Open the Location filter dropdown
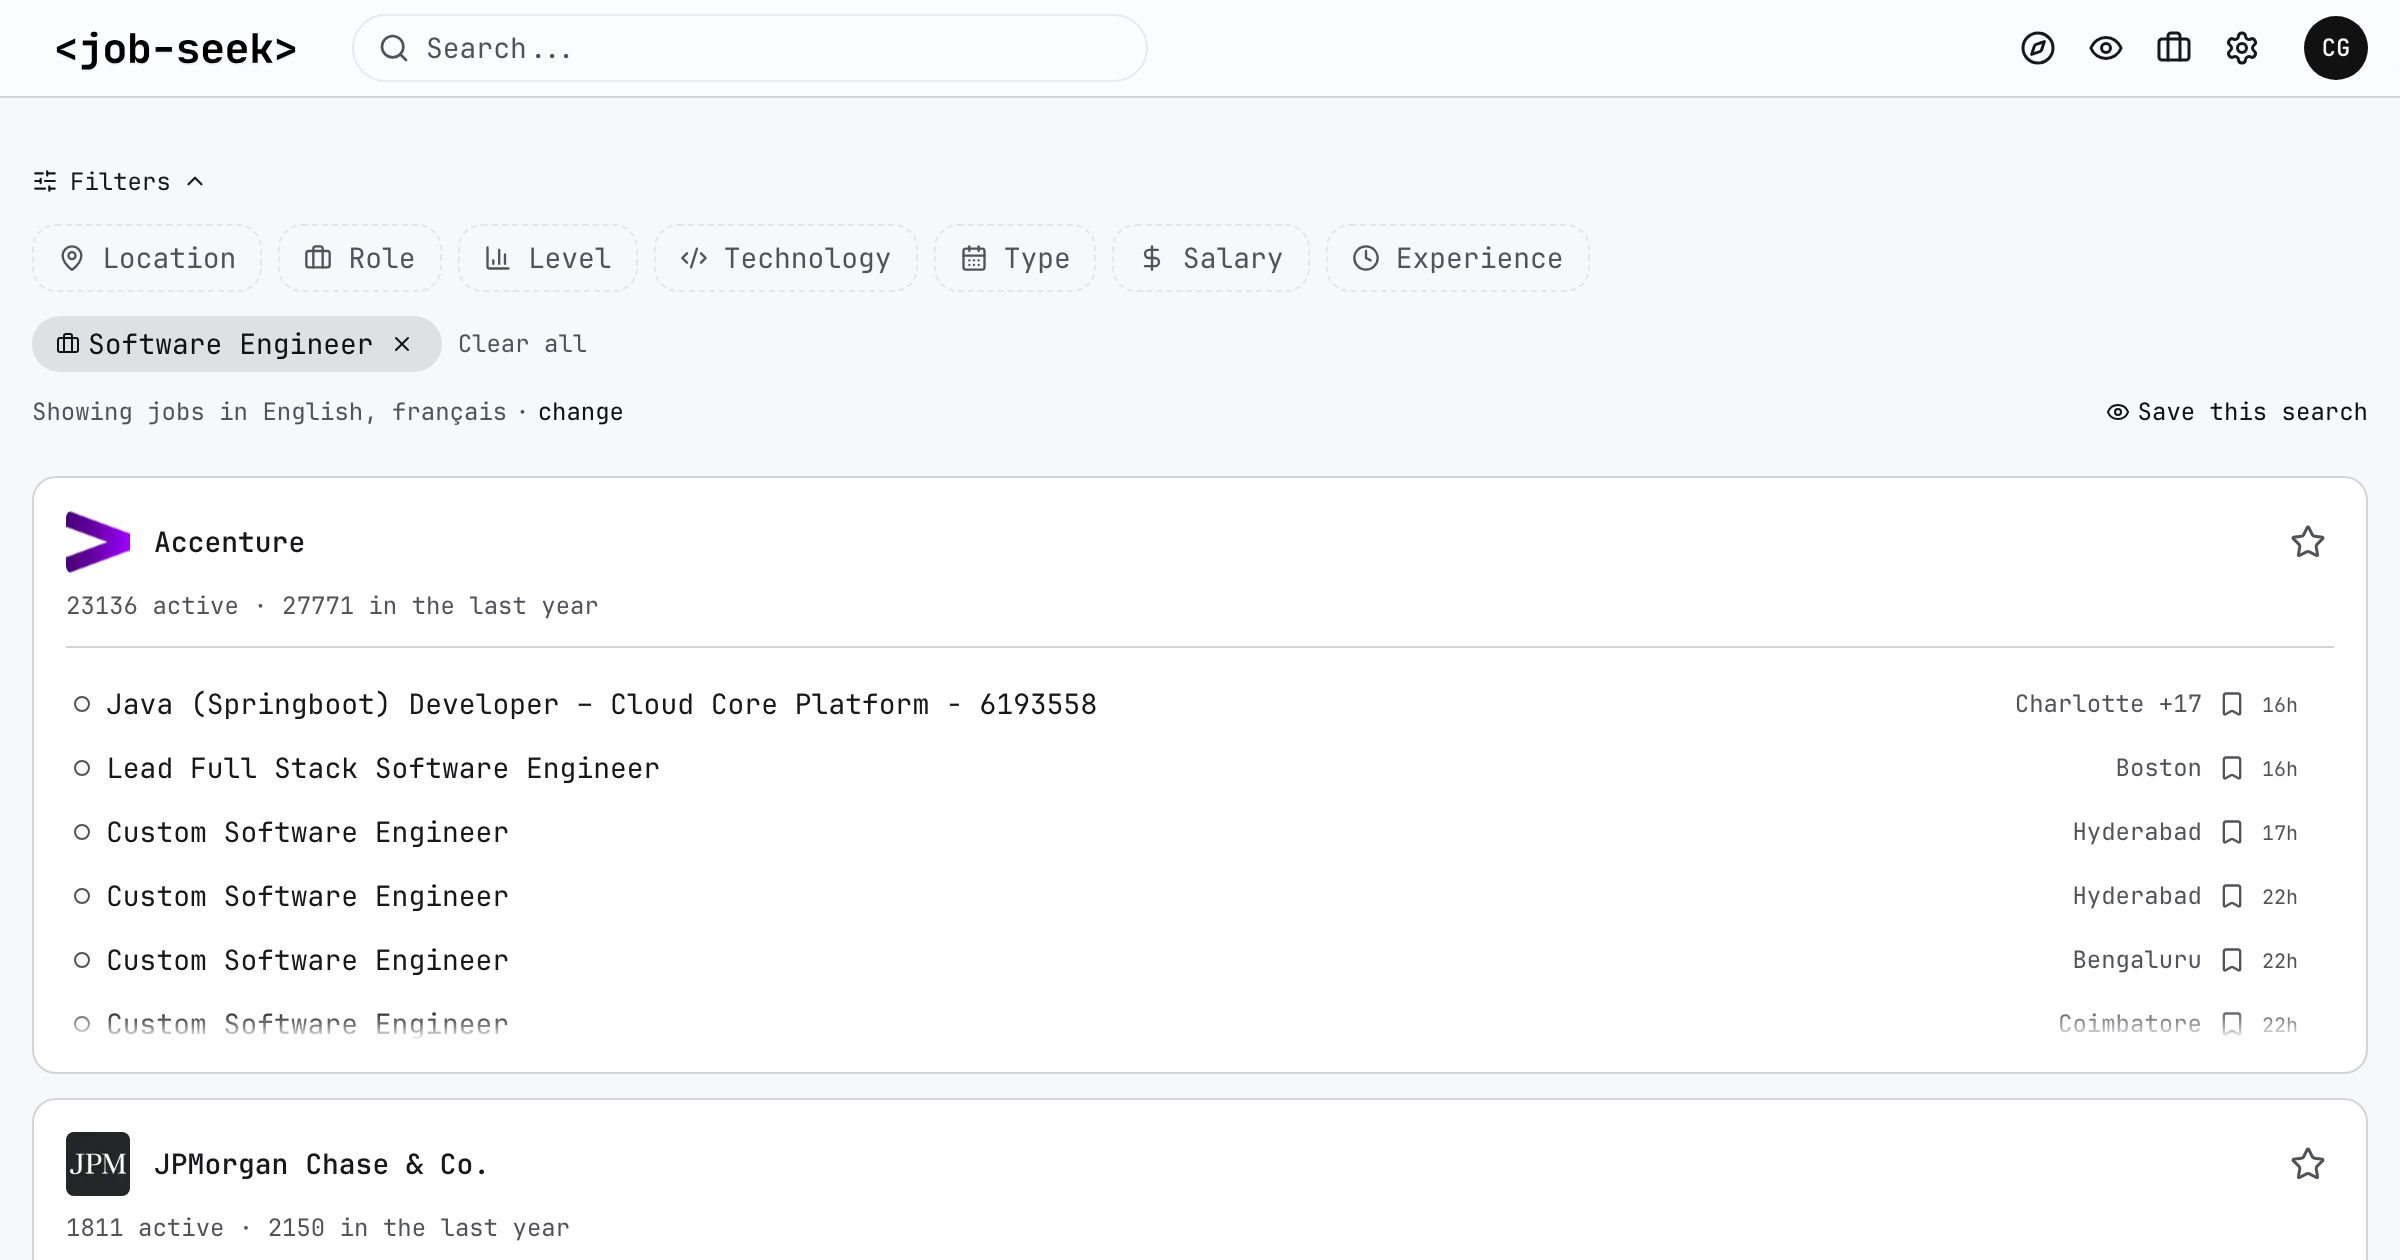The height and width of the screenshot is (1260, 2400). [147, 258]
